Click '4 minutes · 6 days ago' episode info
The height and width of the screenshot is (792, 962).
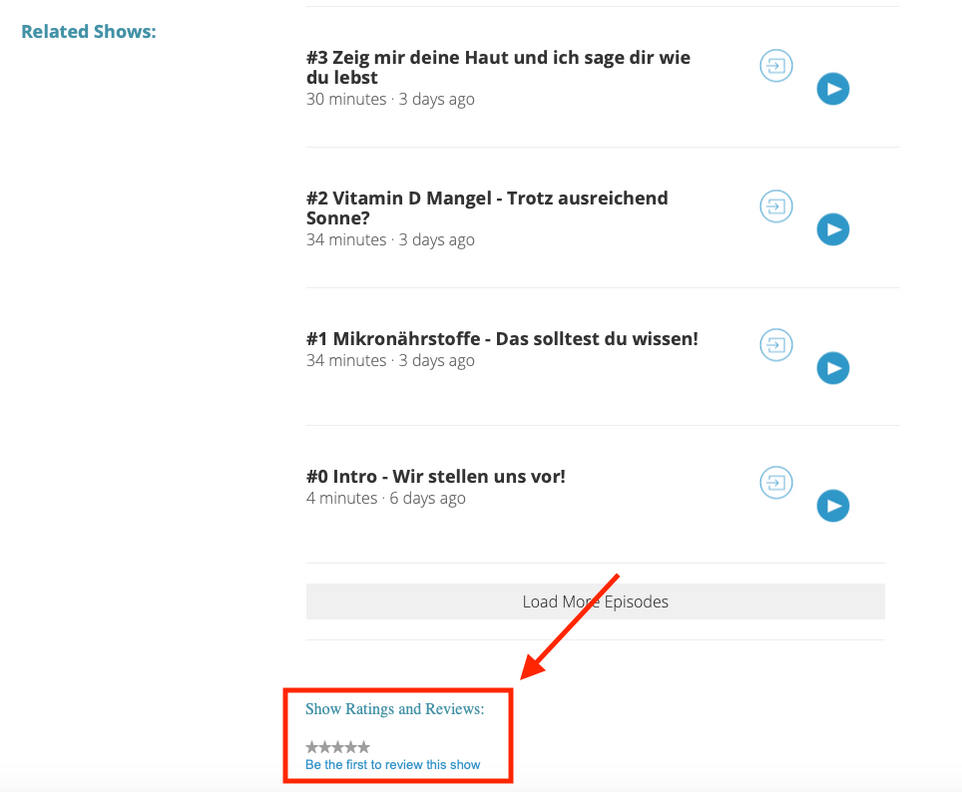click(386, 498)
